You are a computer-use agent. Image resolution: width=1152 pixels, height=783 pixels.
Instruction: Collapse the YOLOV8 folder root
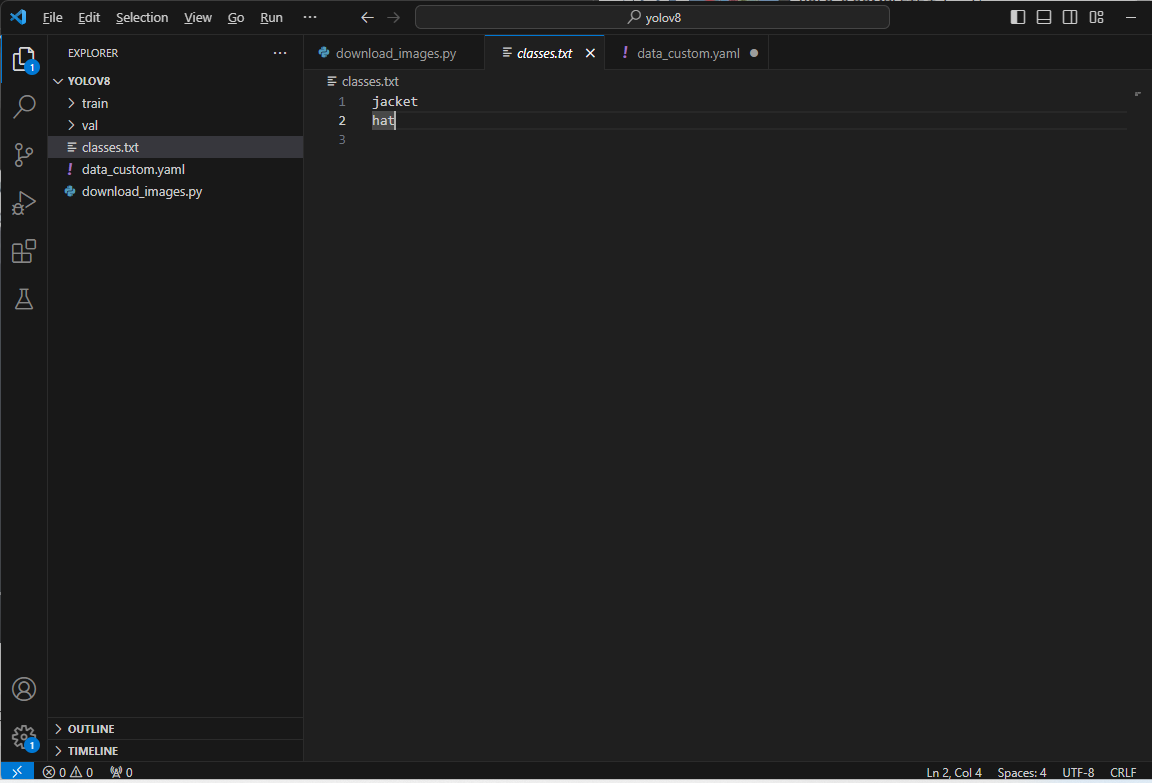(x=176, y=81)
